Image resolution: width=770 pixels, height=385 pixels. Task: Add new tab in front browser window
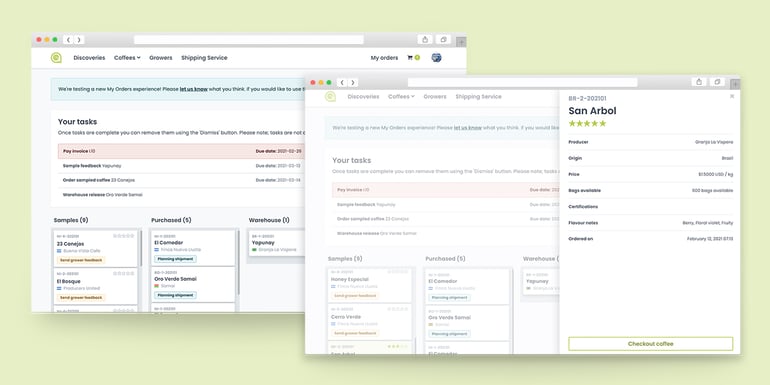click(x=735, y=84)
